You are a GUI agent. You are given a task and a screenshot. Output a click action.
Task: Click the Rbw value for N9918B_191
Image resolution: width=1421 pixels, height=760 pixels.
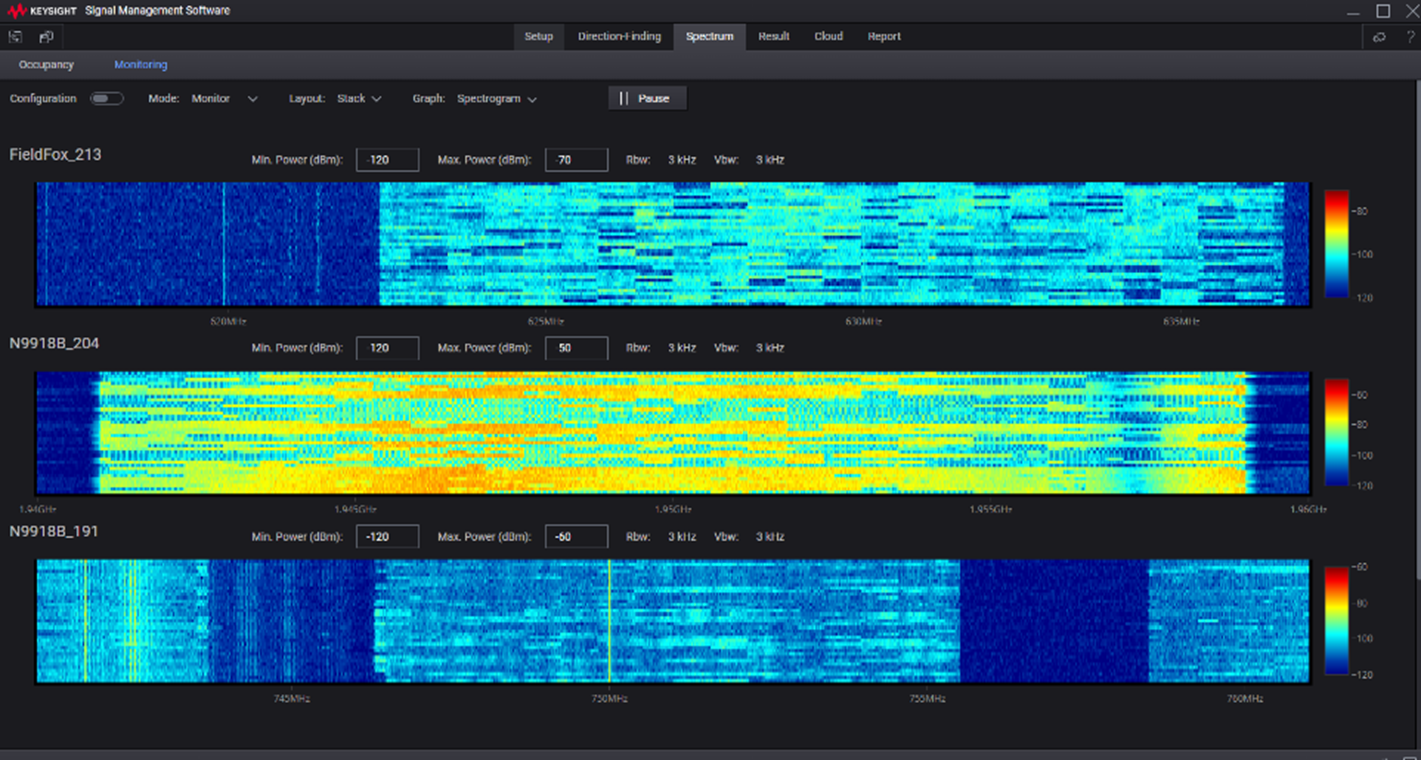pyautogui.click(x=682, y=537)
